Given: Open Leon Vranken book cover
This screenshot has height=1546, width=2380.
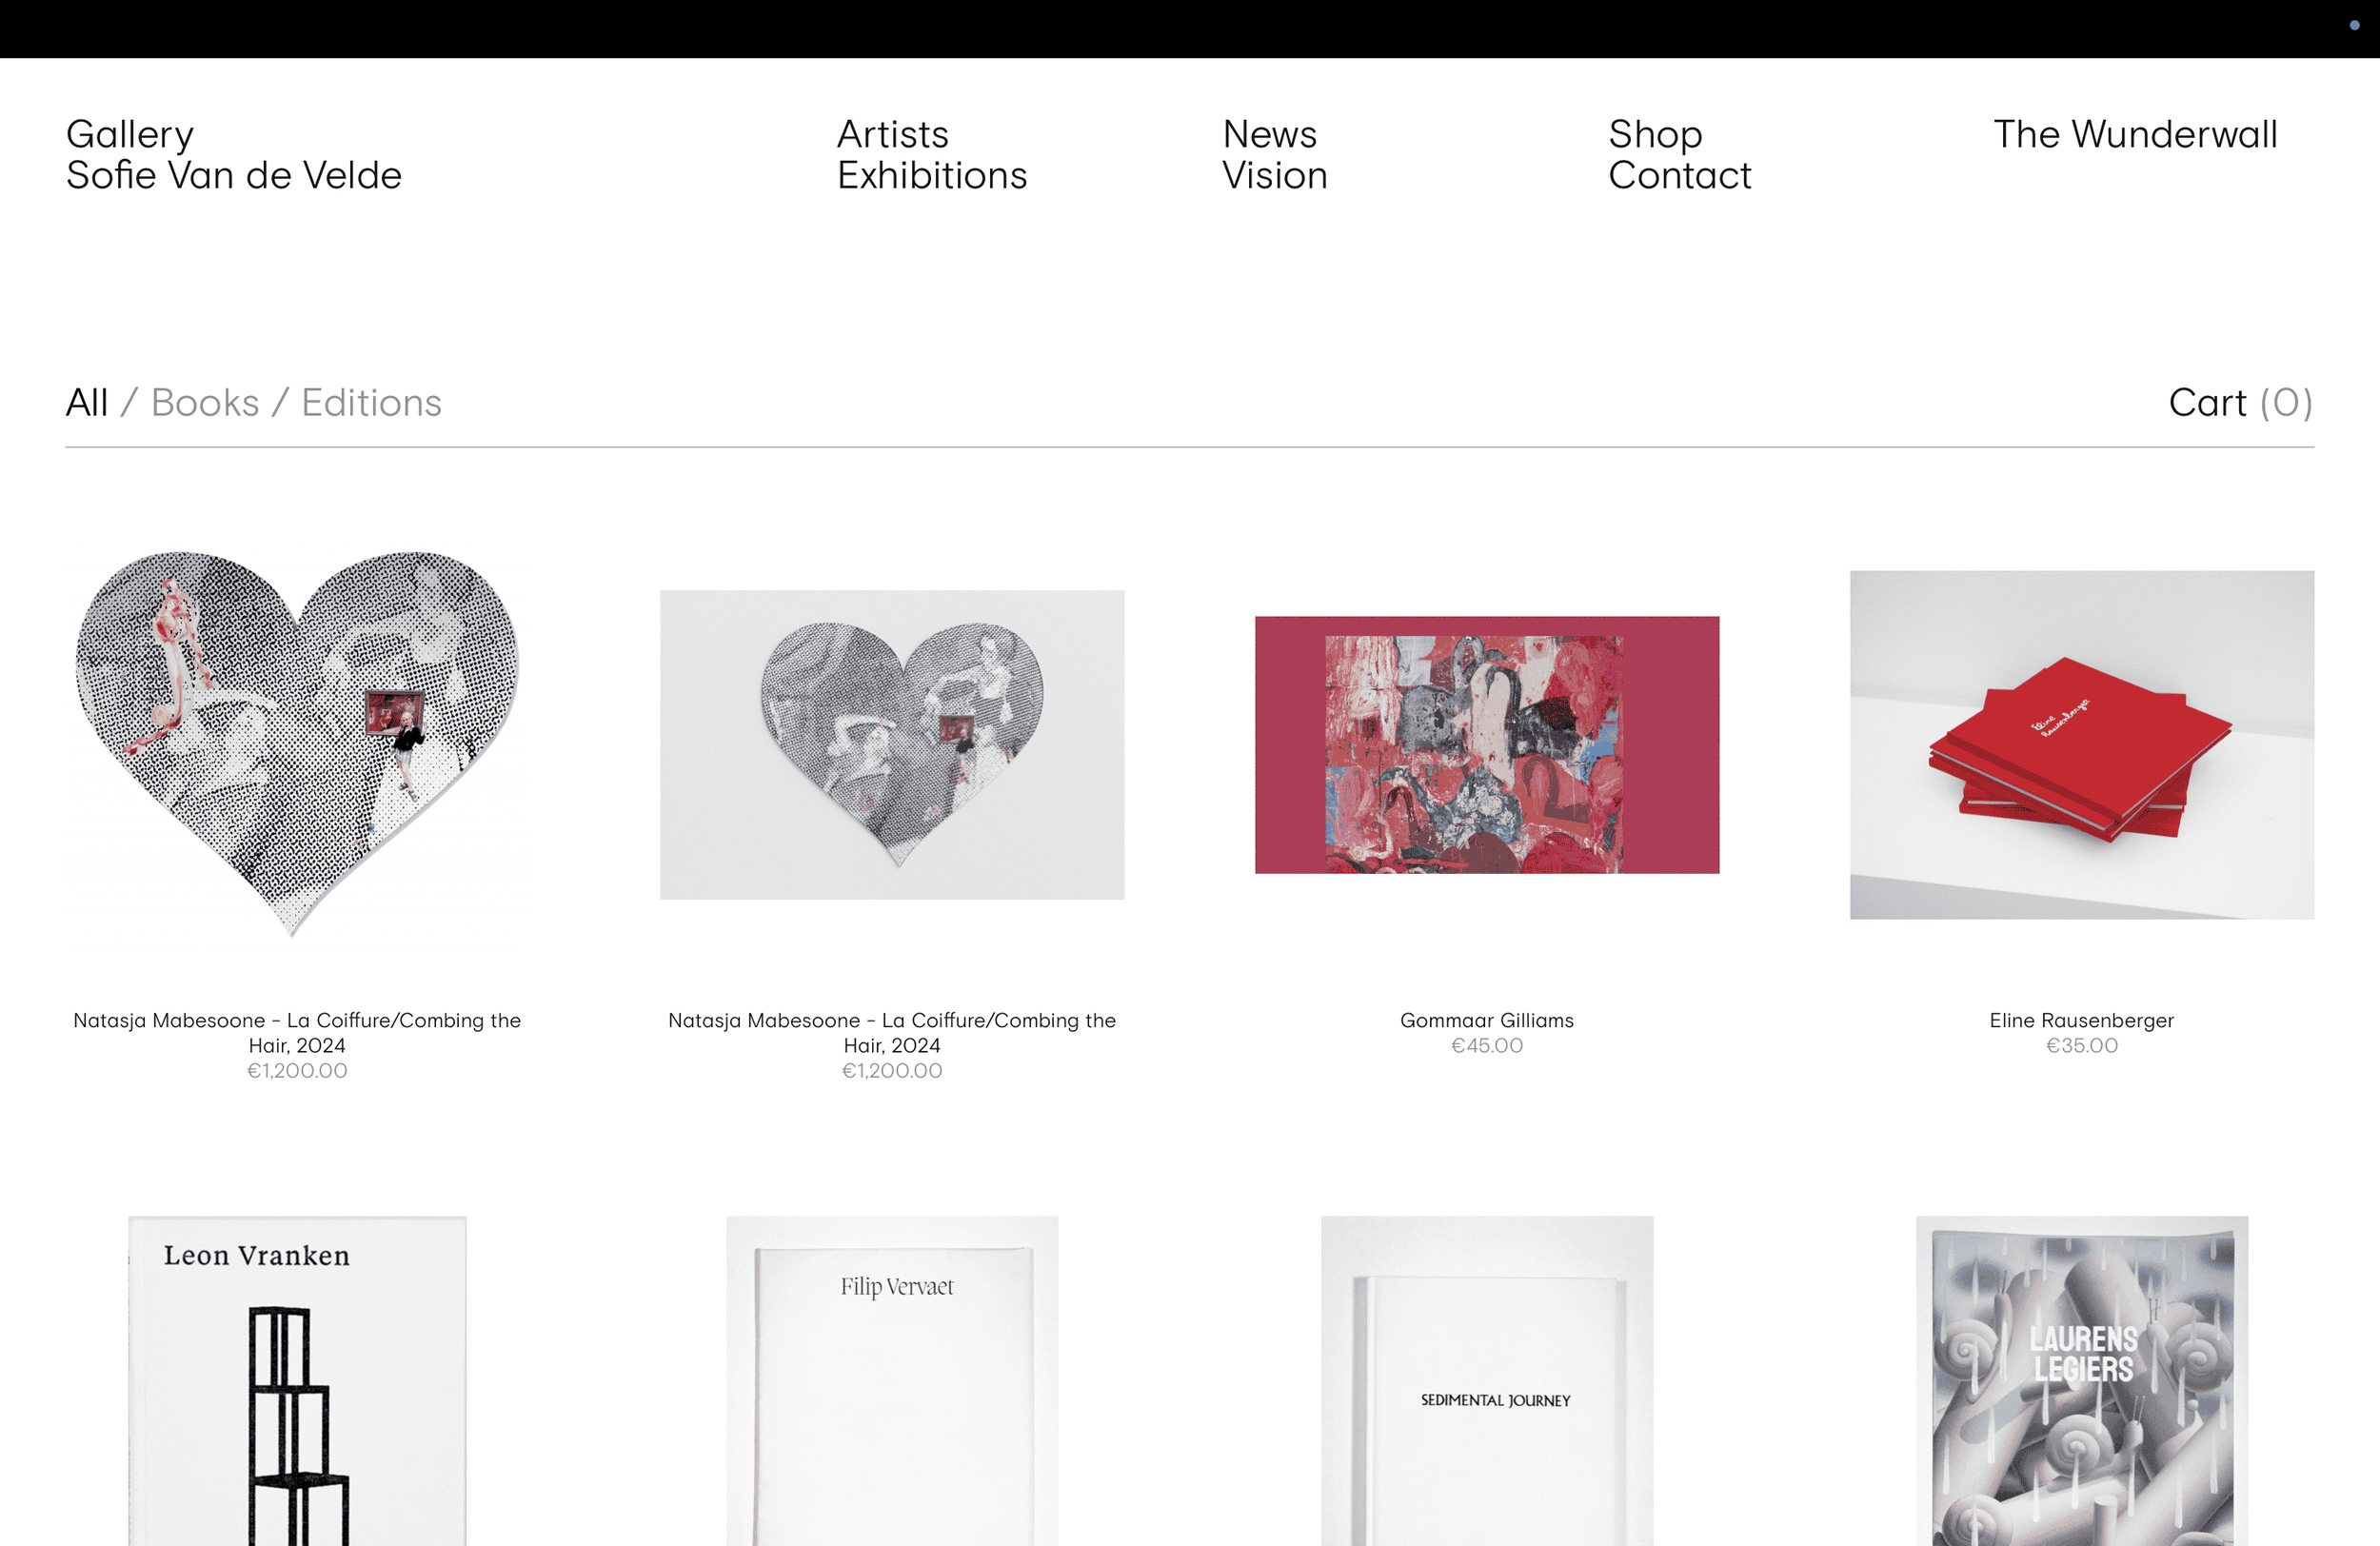Looking at the screenshot, I should pyautogui.click(x=297, y=1380).
